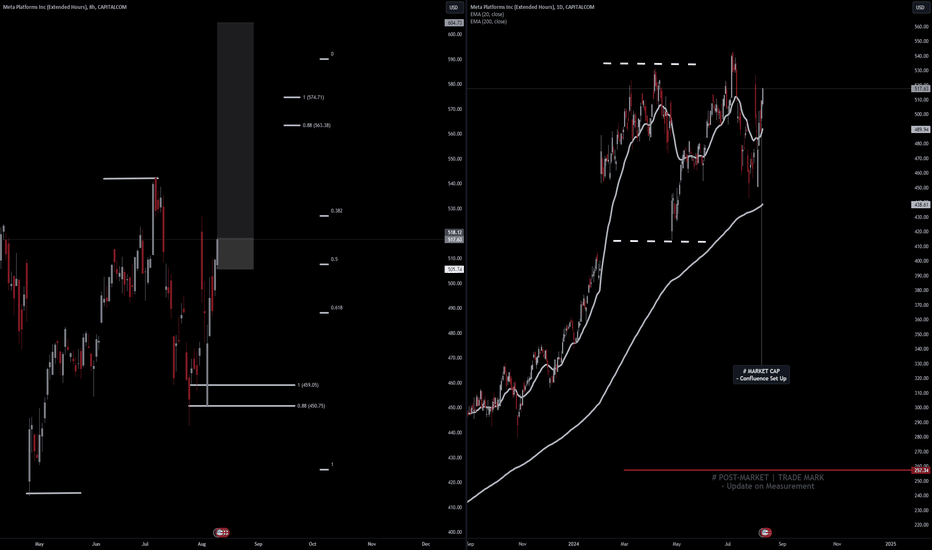The height and width of the screenshot is (550, 932).
Task: Select the Meta Platforms 8h chart title legend
Action: (65, 7)
